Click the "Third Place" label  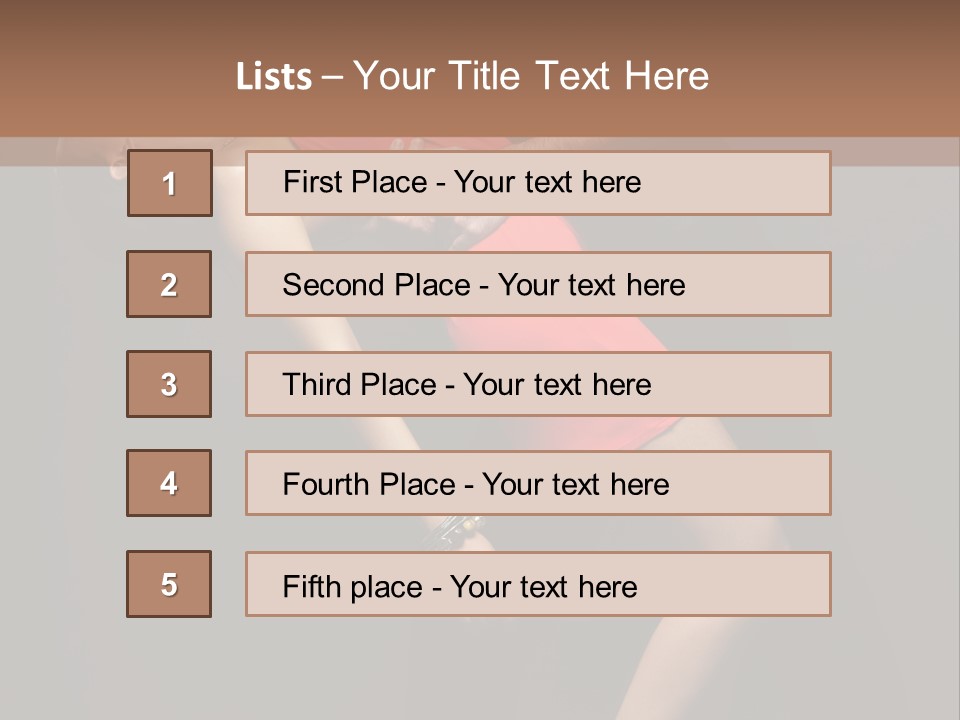(359, 385)
